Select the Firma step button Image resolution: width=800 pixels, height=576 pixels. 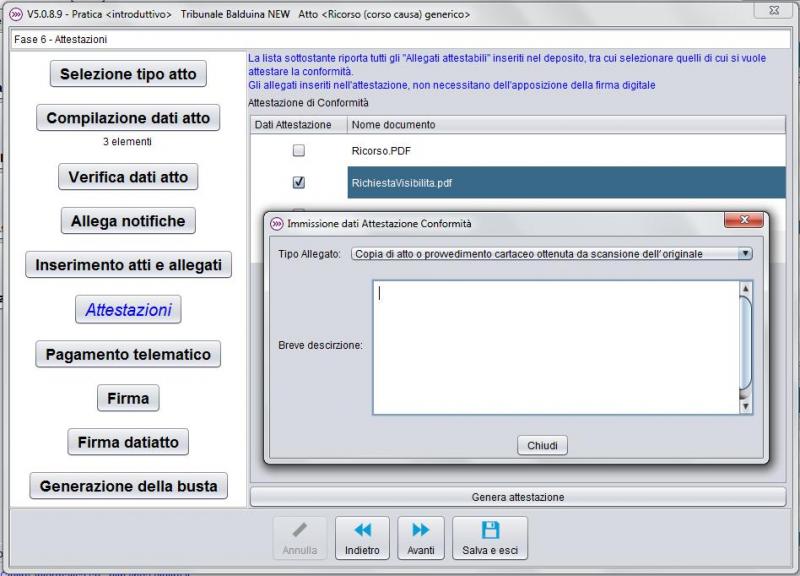[x=128, y=398]
